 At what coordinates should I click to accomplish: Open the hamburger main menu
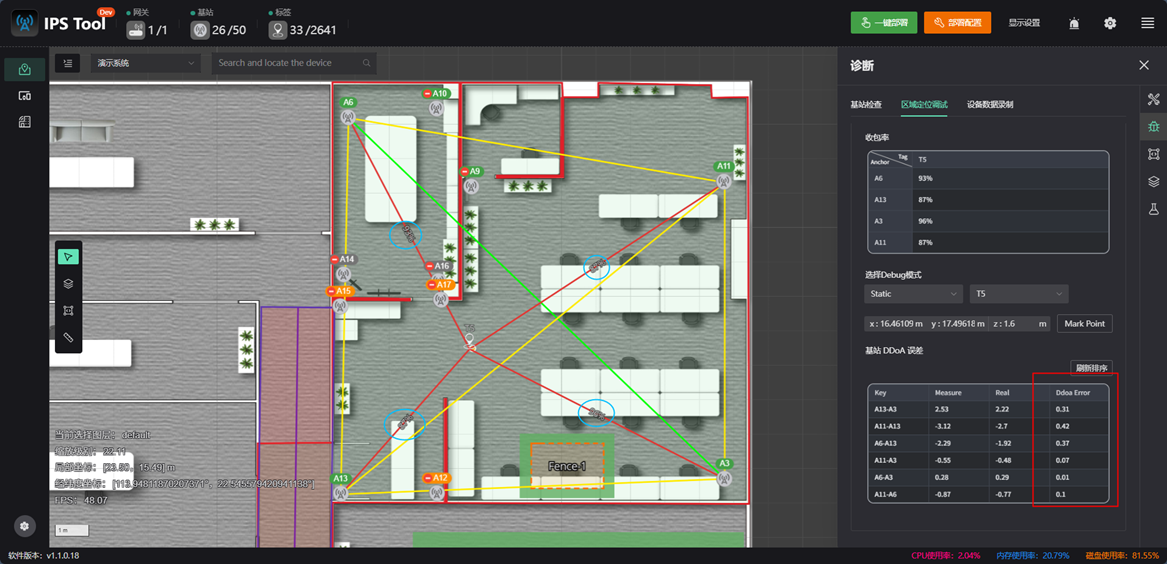(x=1147, y=23)
